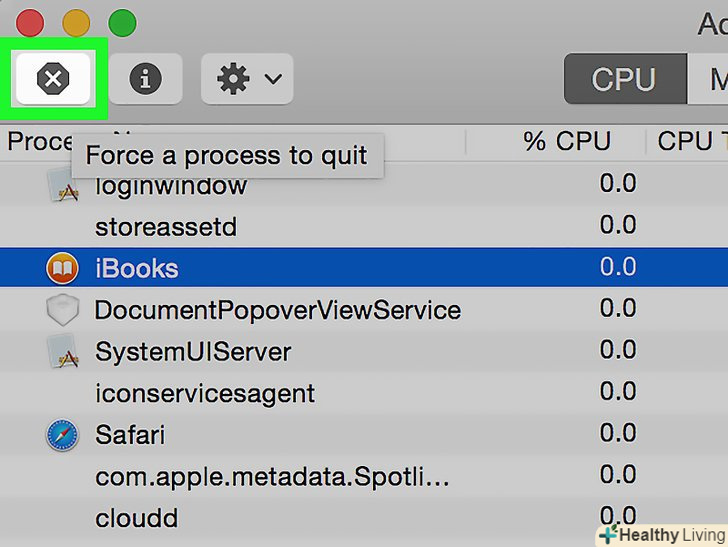Select the SystemUIServer process name
Image resolution: width=728 pixels, height=547 pixels.
(193, 352)
